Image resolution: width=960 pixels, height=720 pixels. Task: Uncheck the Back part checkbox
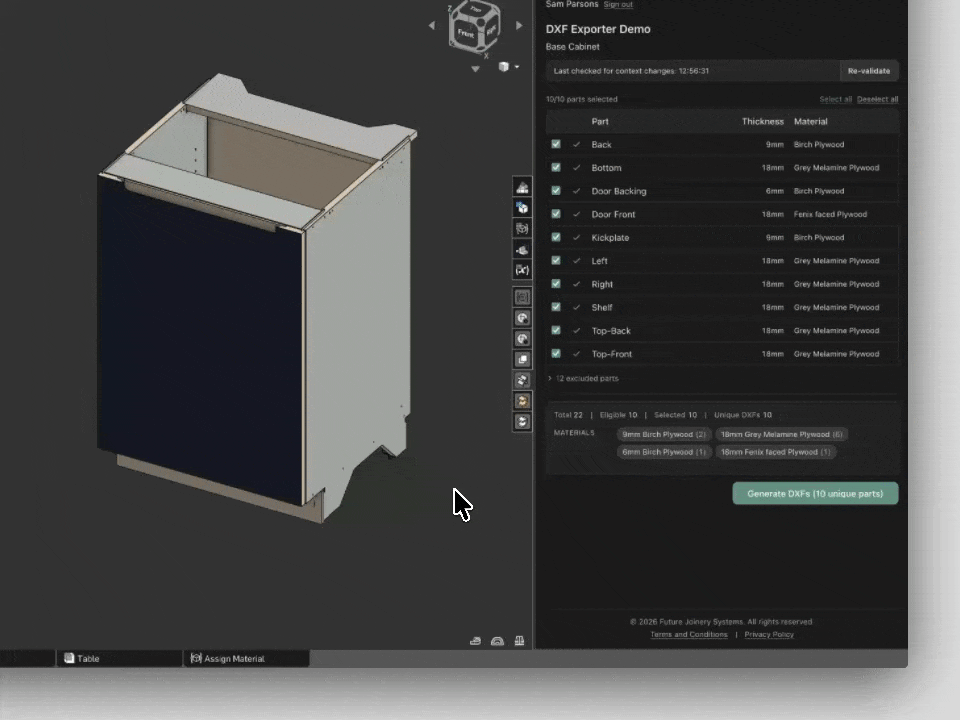pyautogui.click(x=556, y=144)
